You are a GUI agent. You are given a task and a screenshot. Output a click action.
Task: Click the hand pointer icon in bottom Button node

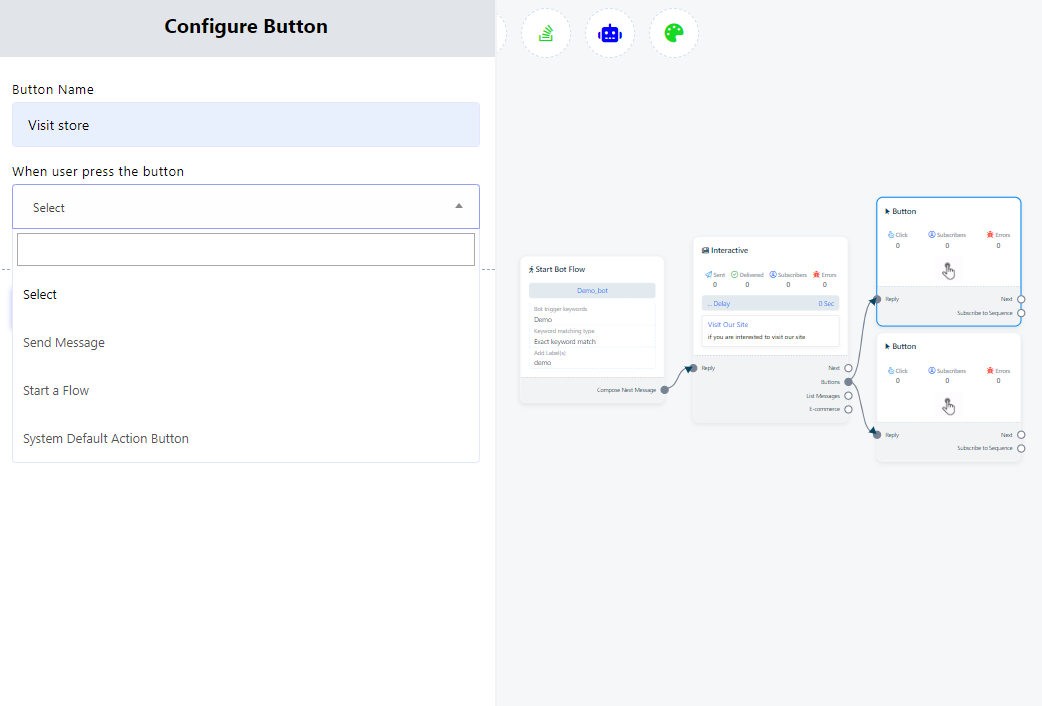tap(948, 406)
